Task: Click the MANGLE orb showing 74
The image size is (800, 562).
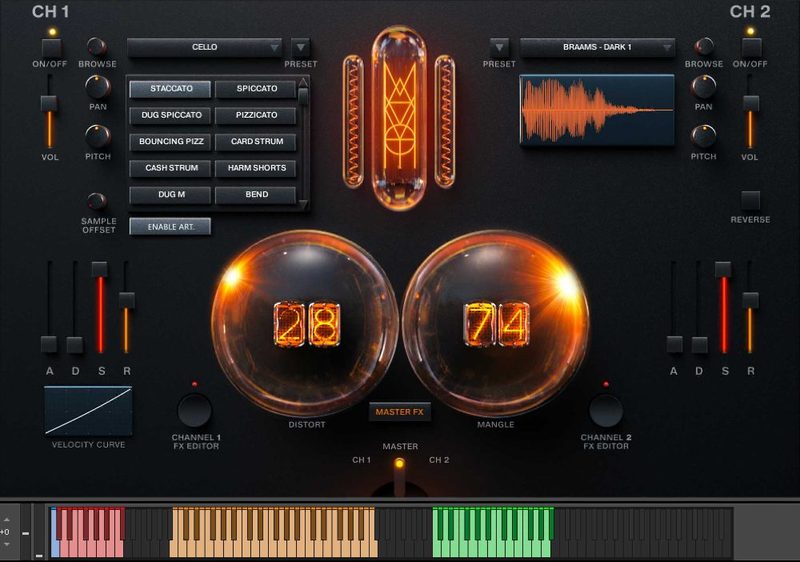Action: click(496, 323)
